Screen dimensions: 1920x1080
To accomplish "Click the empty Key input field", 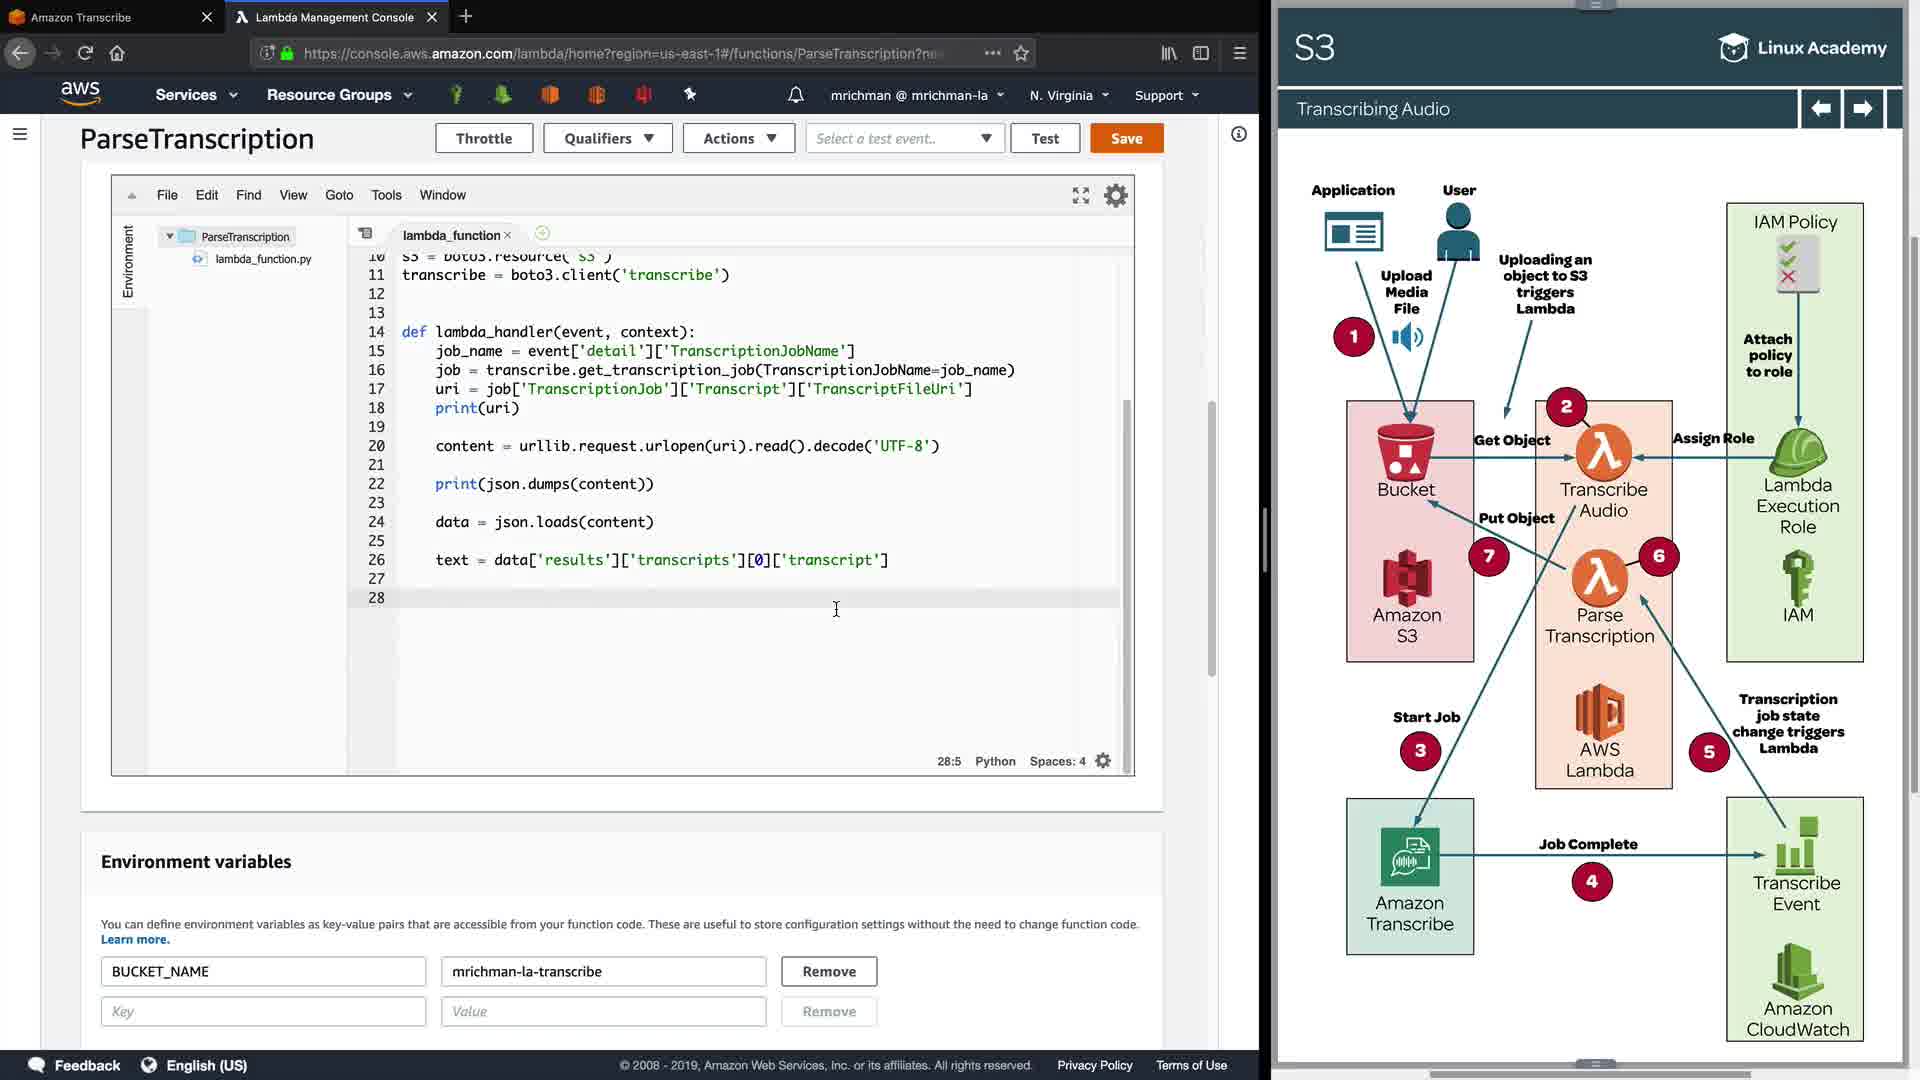I will point(263,1011).
